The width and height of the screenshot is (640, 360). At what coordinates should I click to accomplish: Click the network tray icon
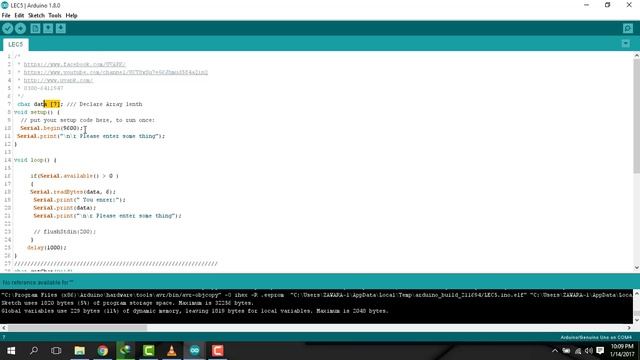[578, 351]
